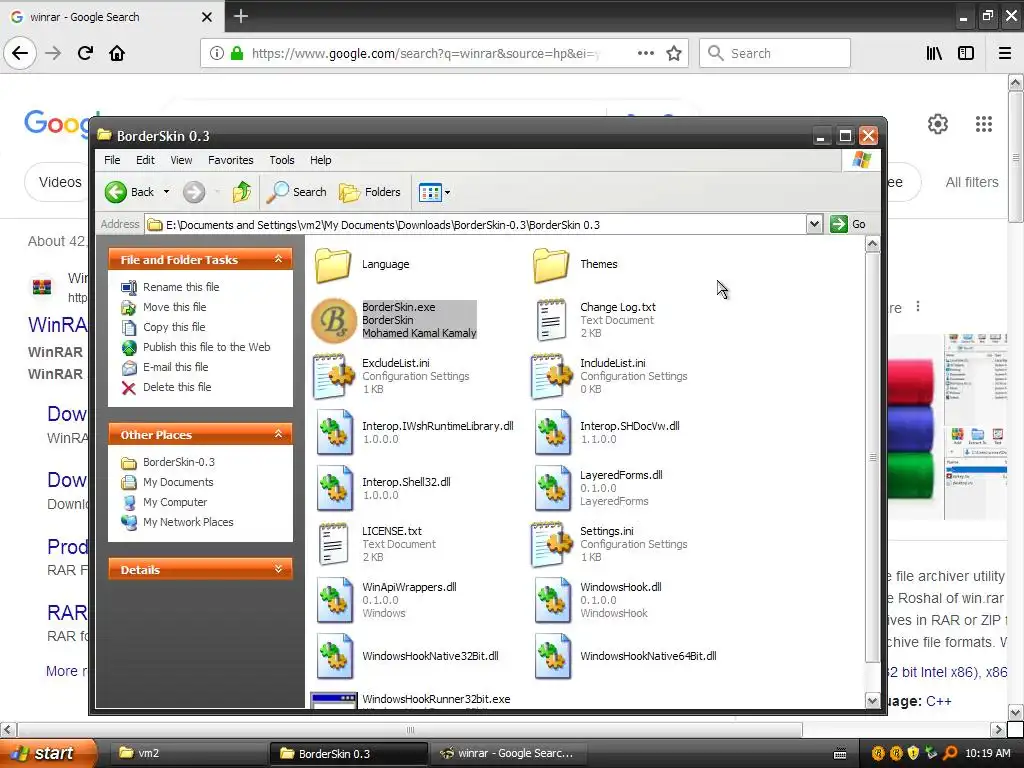Image resolution: width=1024 pixels, height=768 pixels.
Task: Click Rename this file
Action: 181,287
